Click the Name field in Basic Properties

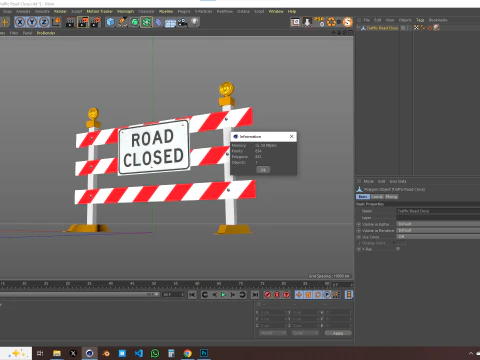(438, 211)
